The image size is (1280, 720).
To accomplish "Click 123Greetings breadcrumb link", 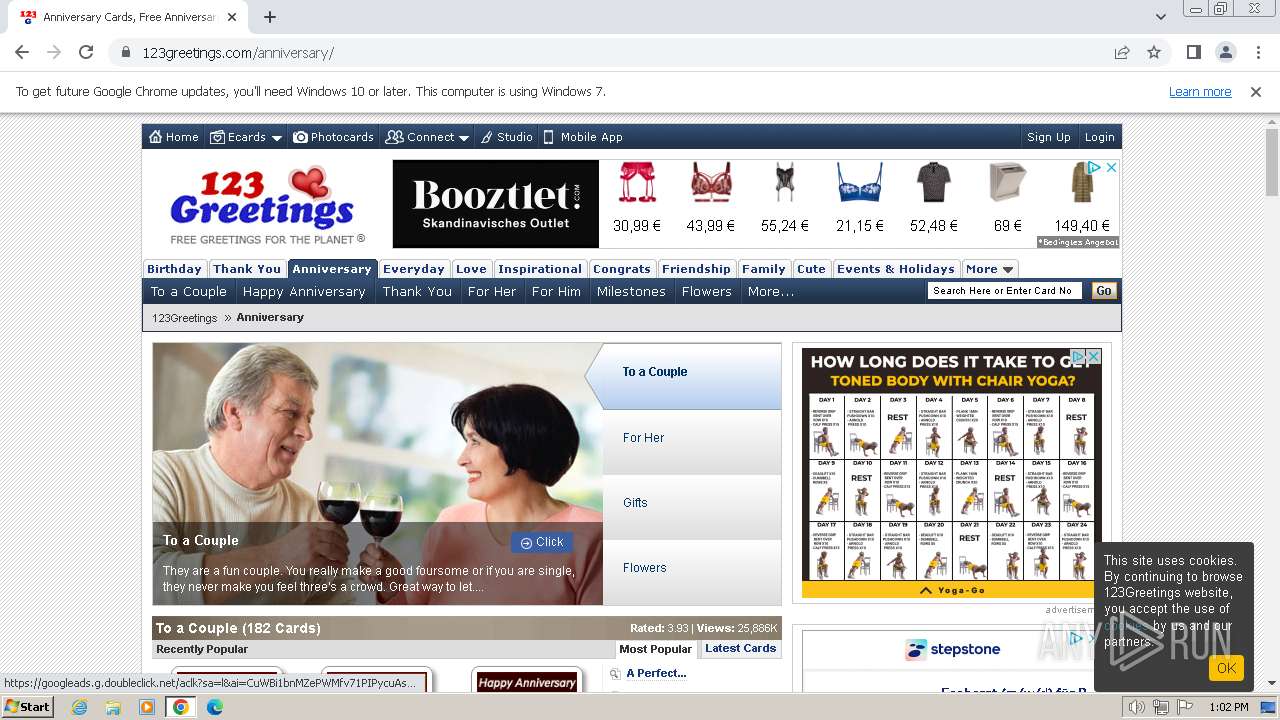I will pyautogui.click(x=184, y=318).
